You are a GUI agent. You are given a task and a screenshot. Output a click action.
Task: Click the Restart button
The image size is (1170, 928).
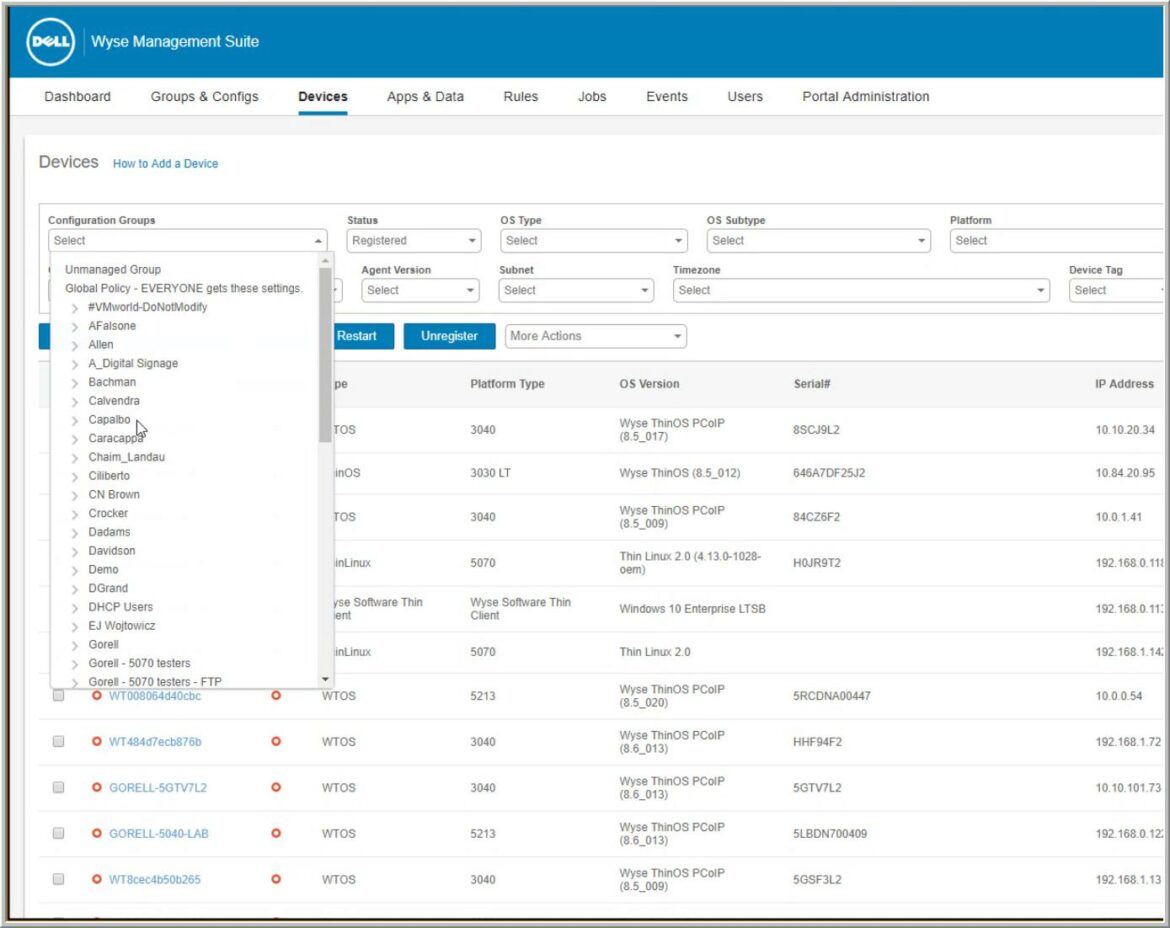click(363, 336)
